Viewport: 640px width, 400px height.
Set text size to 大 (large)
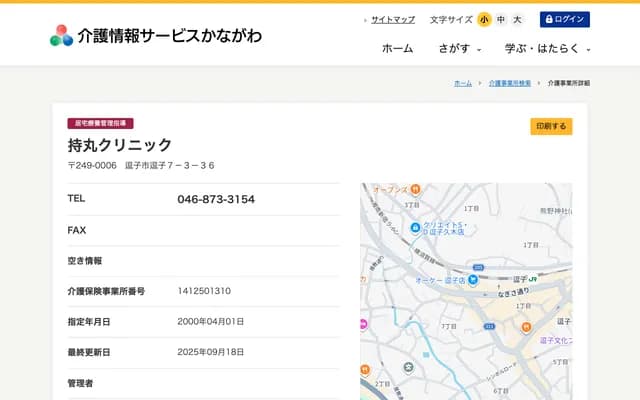(x=517, y=20)
